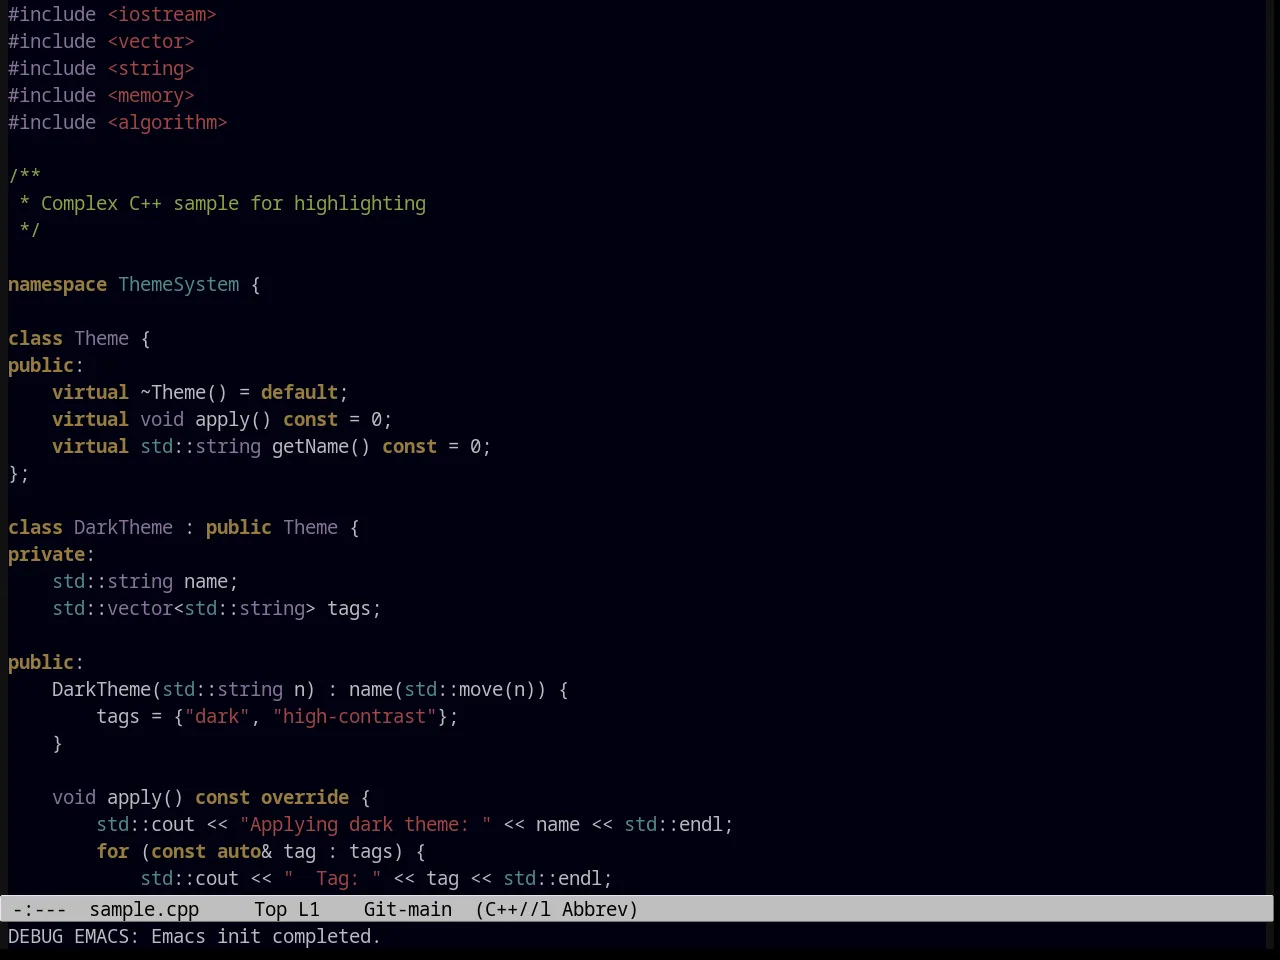Click the L1 line number indicator
The image size is (1280, 960).
(x=309, y=909)
